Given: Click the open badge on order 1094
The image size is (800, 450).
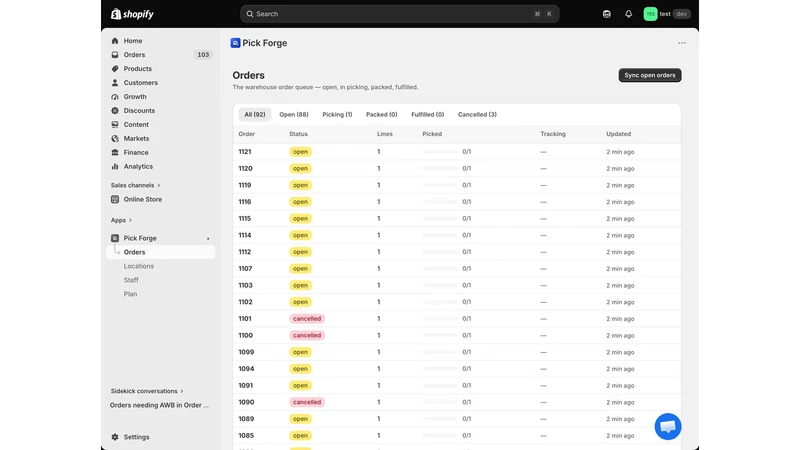Looking at the screenshot, I should pos(301,369).
